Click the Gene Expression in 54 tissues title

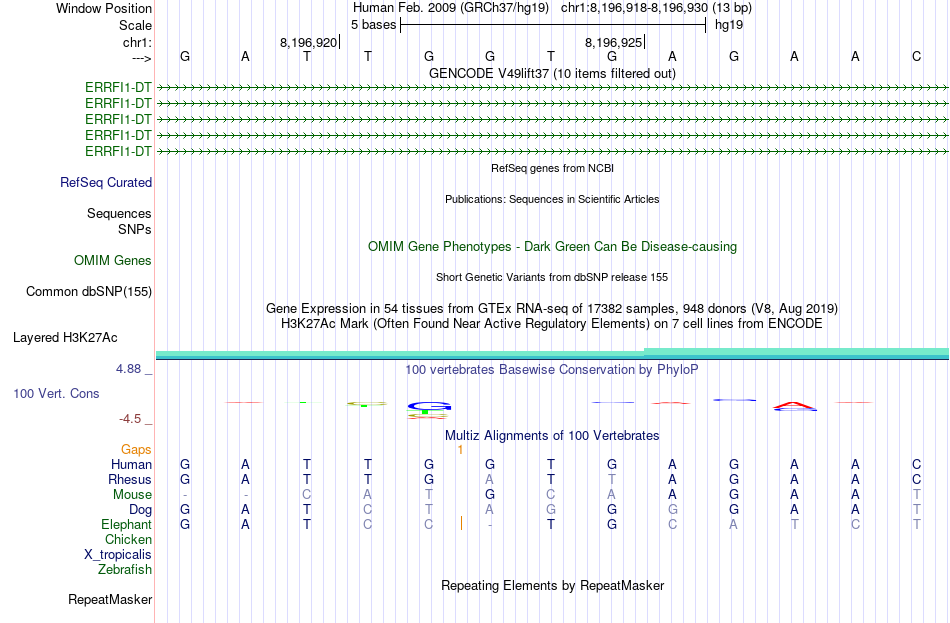[x=552, y=308]
